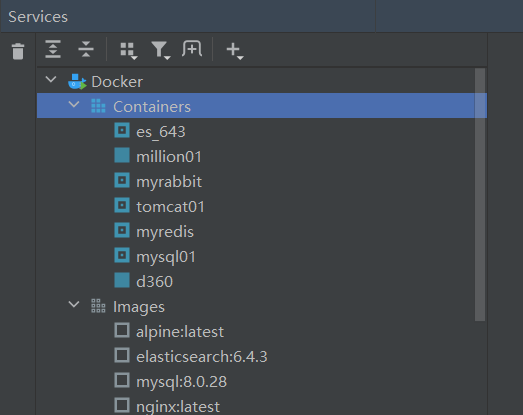Screen dimensions: 523x415
Task: Select the elasticsearch:6.4.3 image
Action: [x=202, y=357]
